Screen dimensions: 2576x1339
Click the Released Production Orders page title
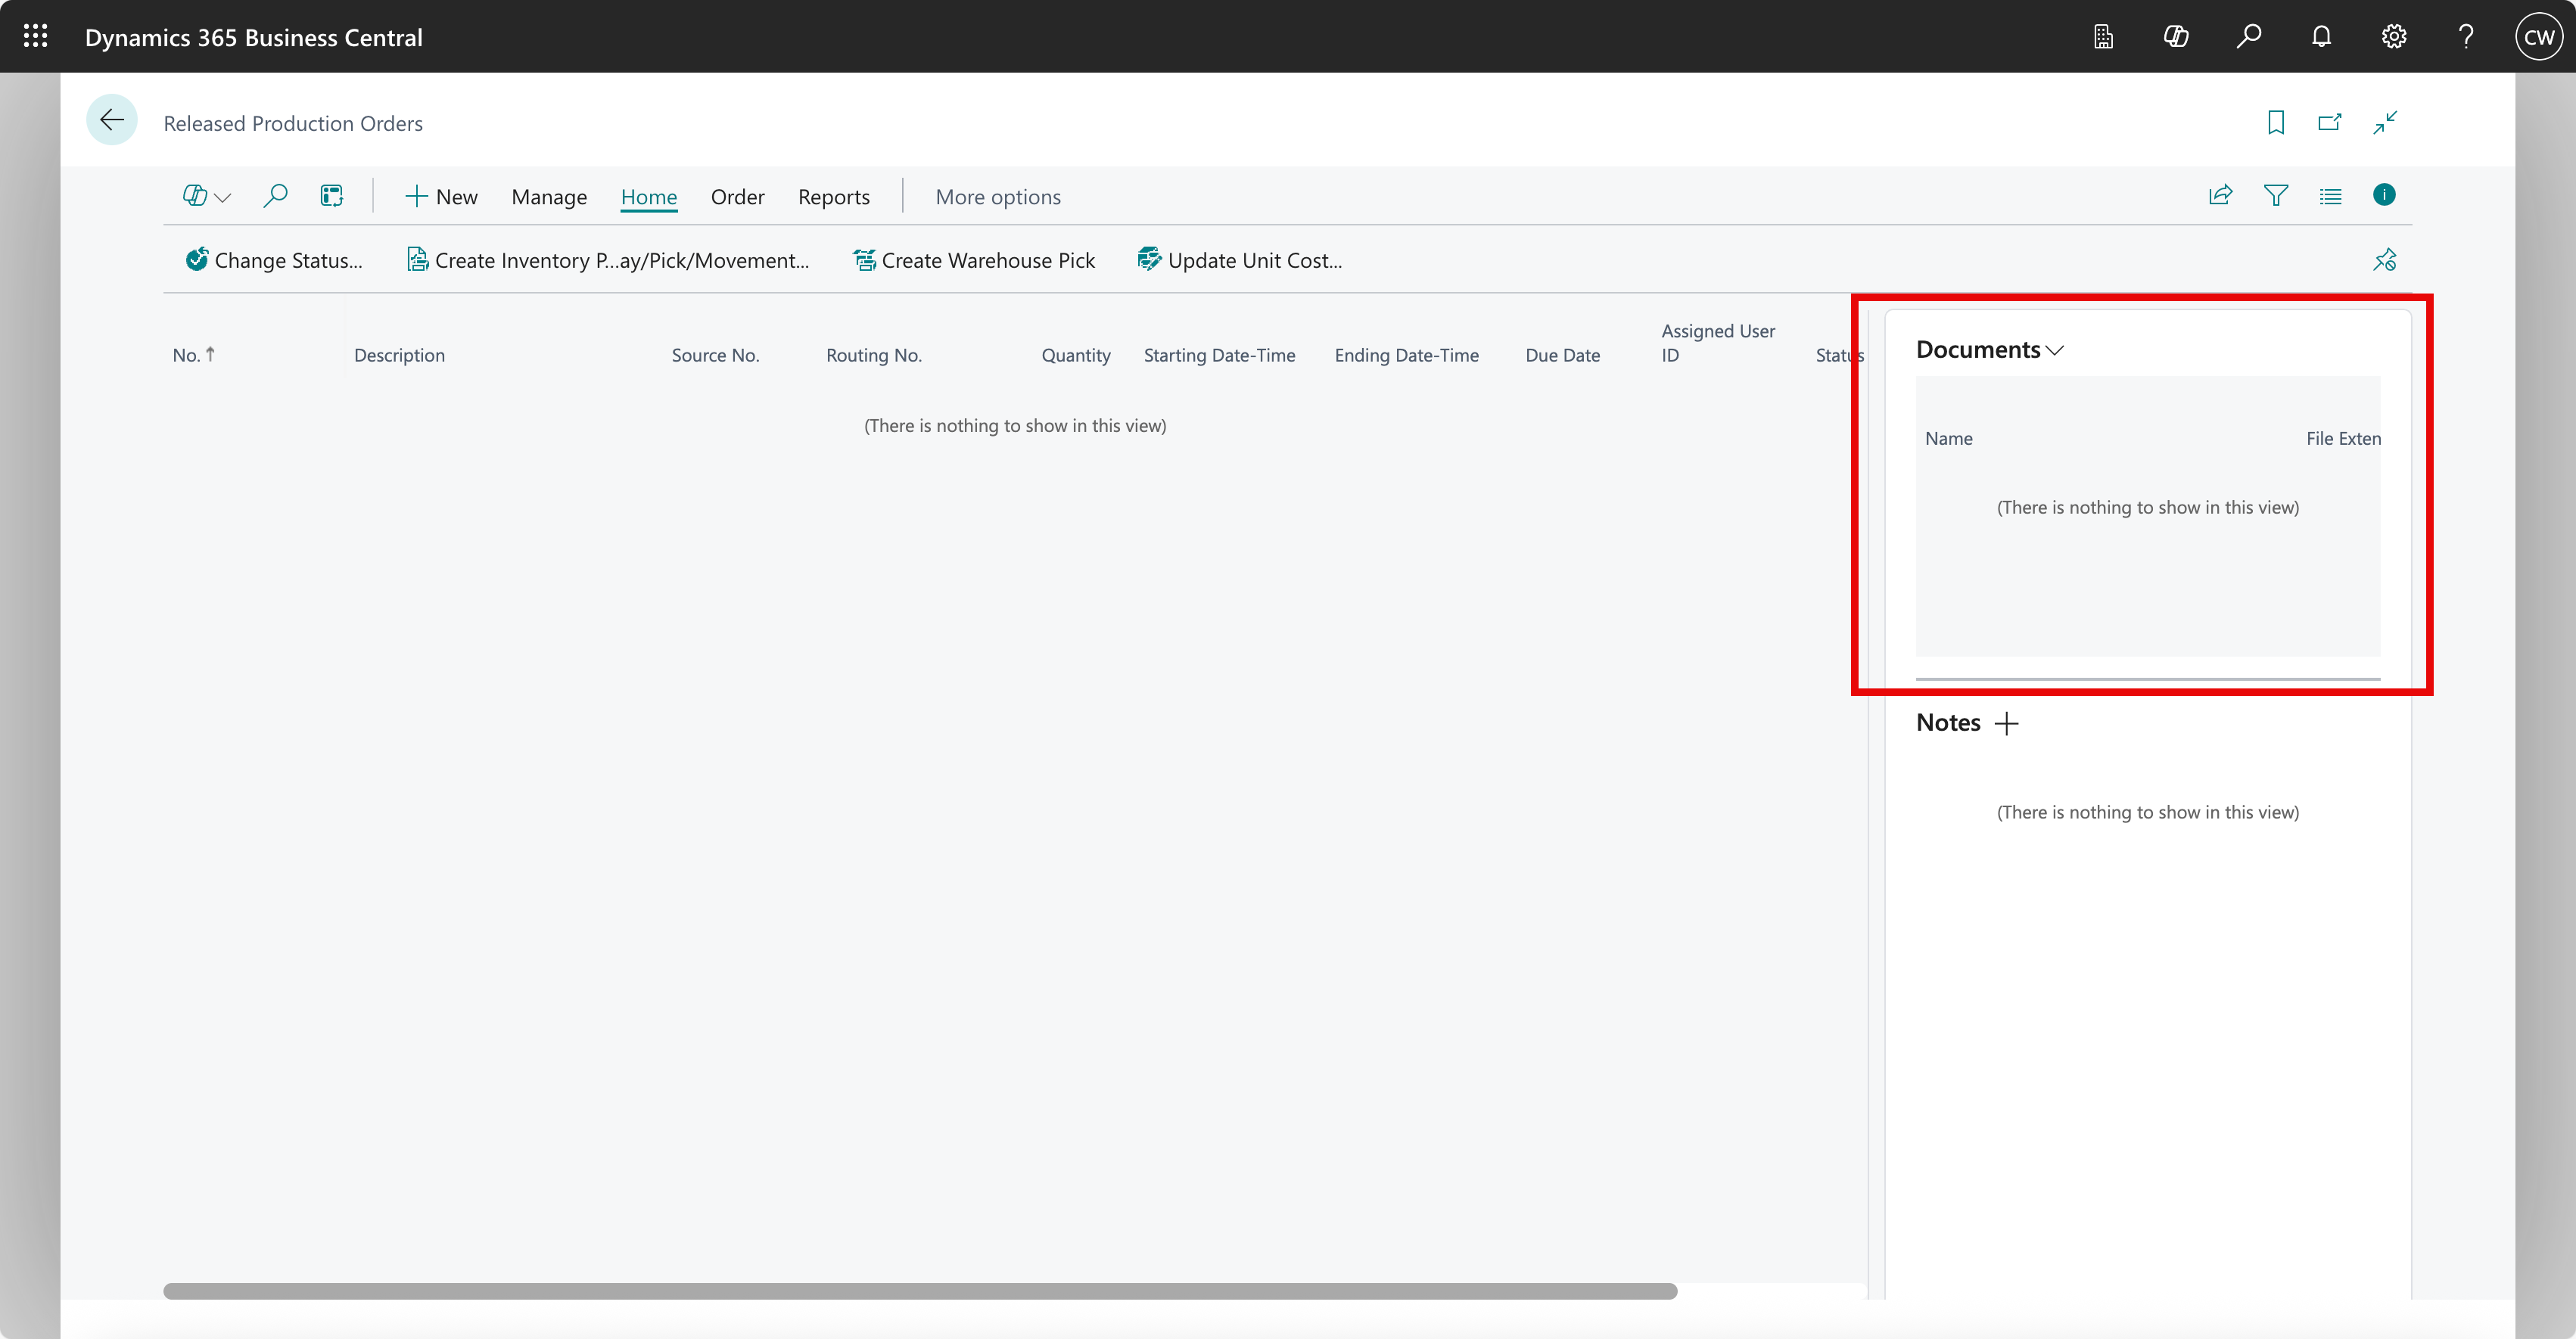pos(293,123)
